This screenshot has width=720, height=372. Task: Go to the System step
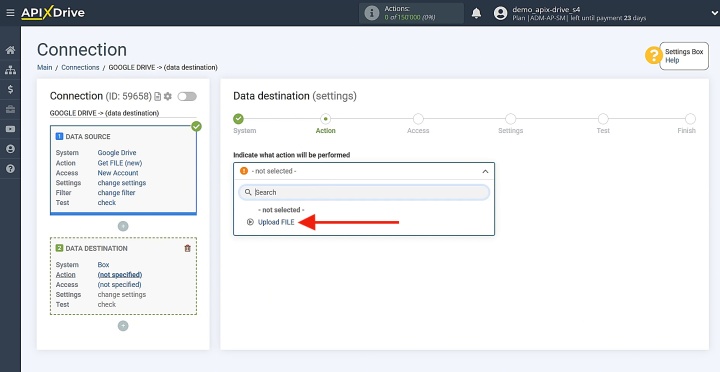click(238, 119)
